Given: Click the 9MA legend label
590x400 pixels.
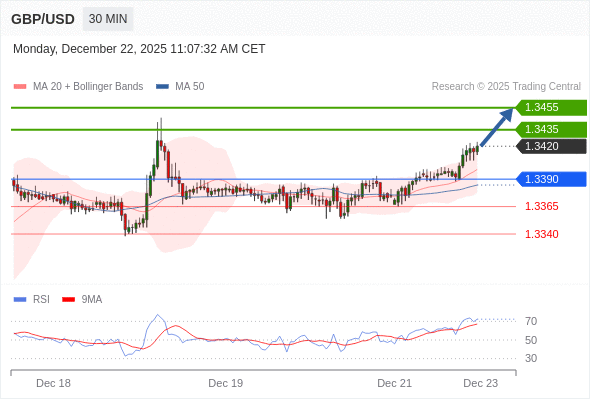Looking at the screenshot, I should [92, 300].
